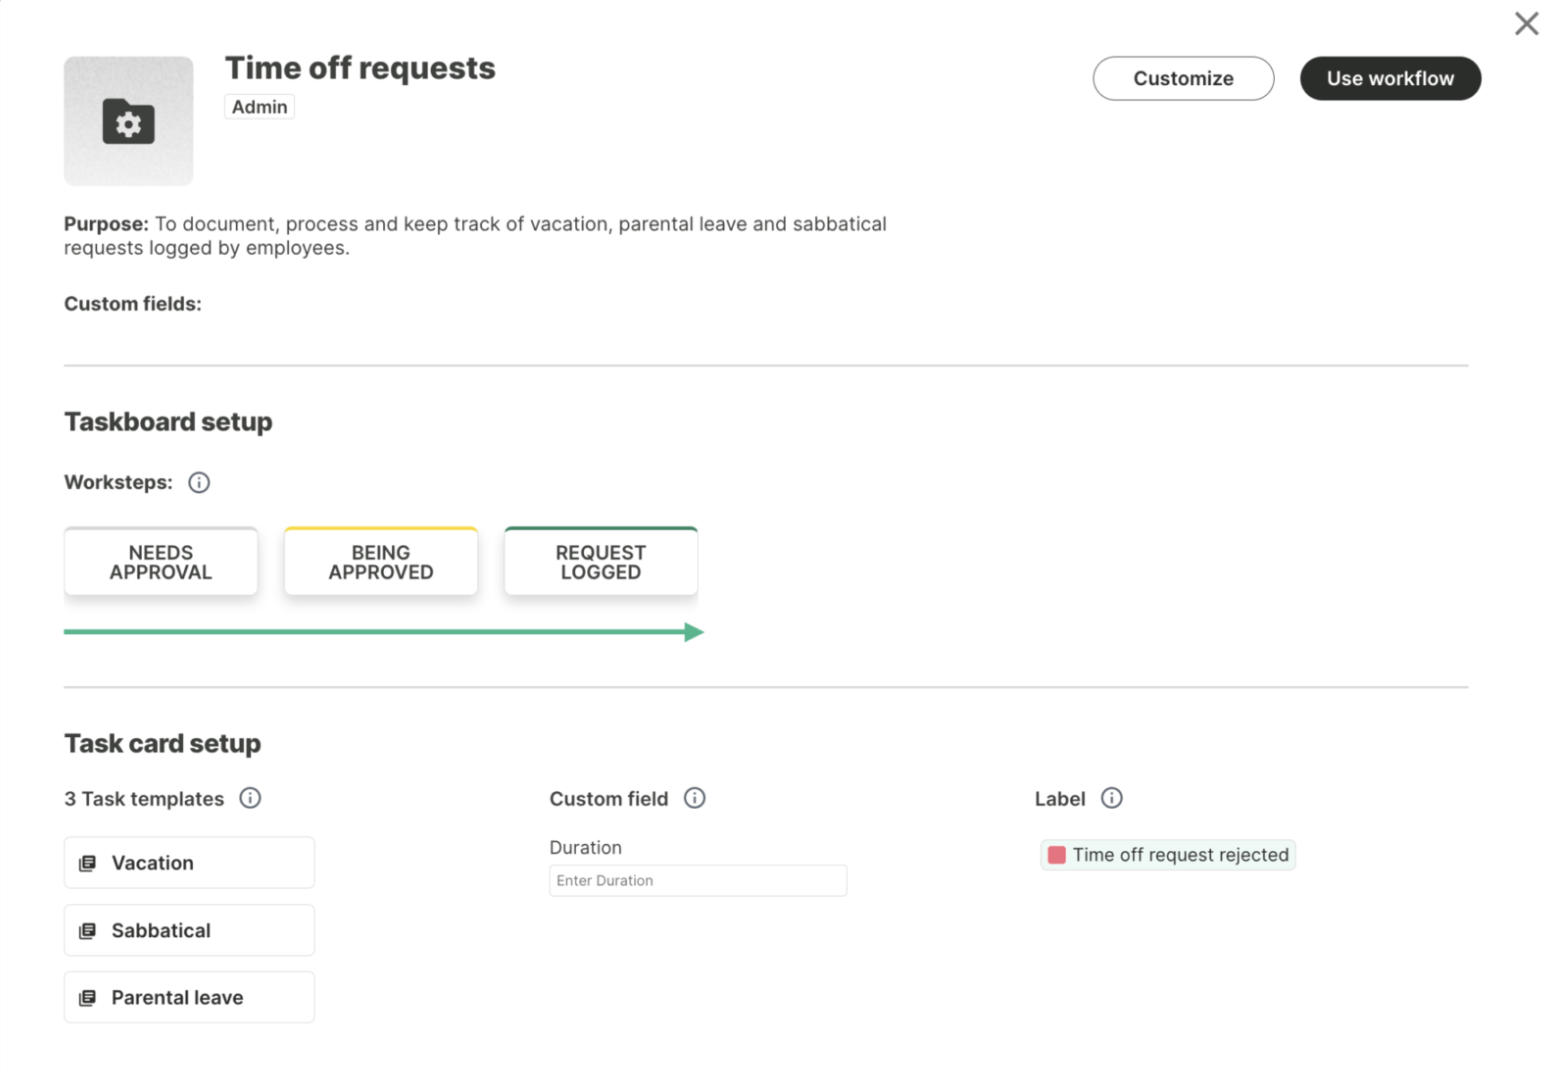Image resolution: width=1550 pixels, height=1078 pixels.
Task: Select the Request Logged workstep
Action: 600,562
